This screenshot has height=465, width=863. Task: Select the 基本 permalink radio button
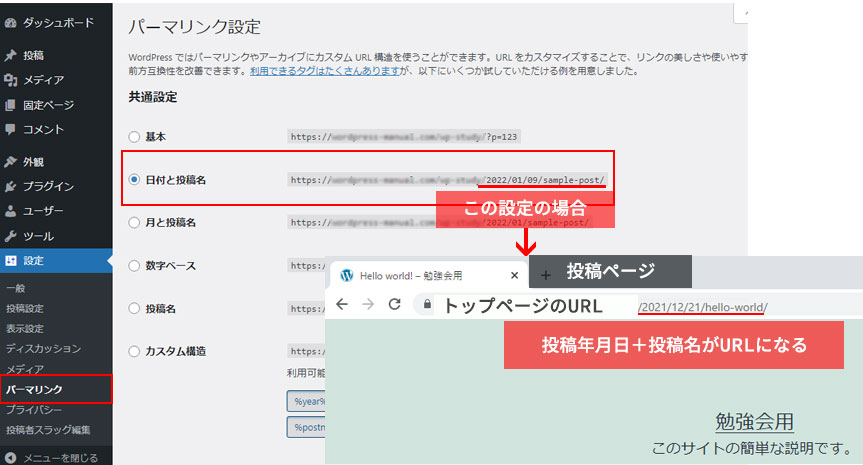point(134,136)
